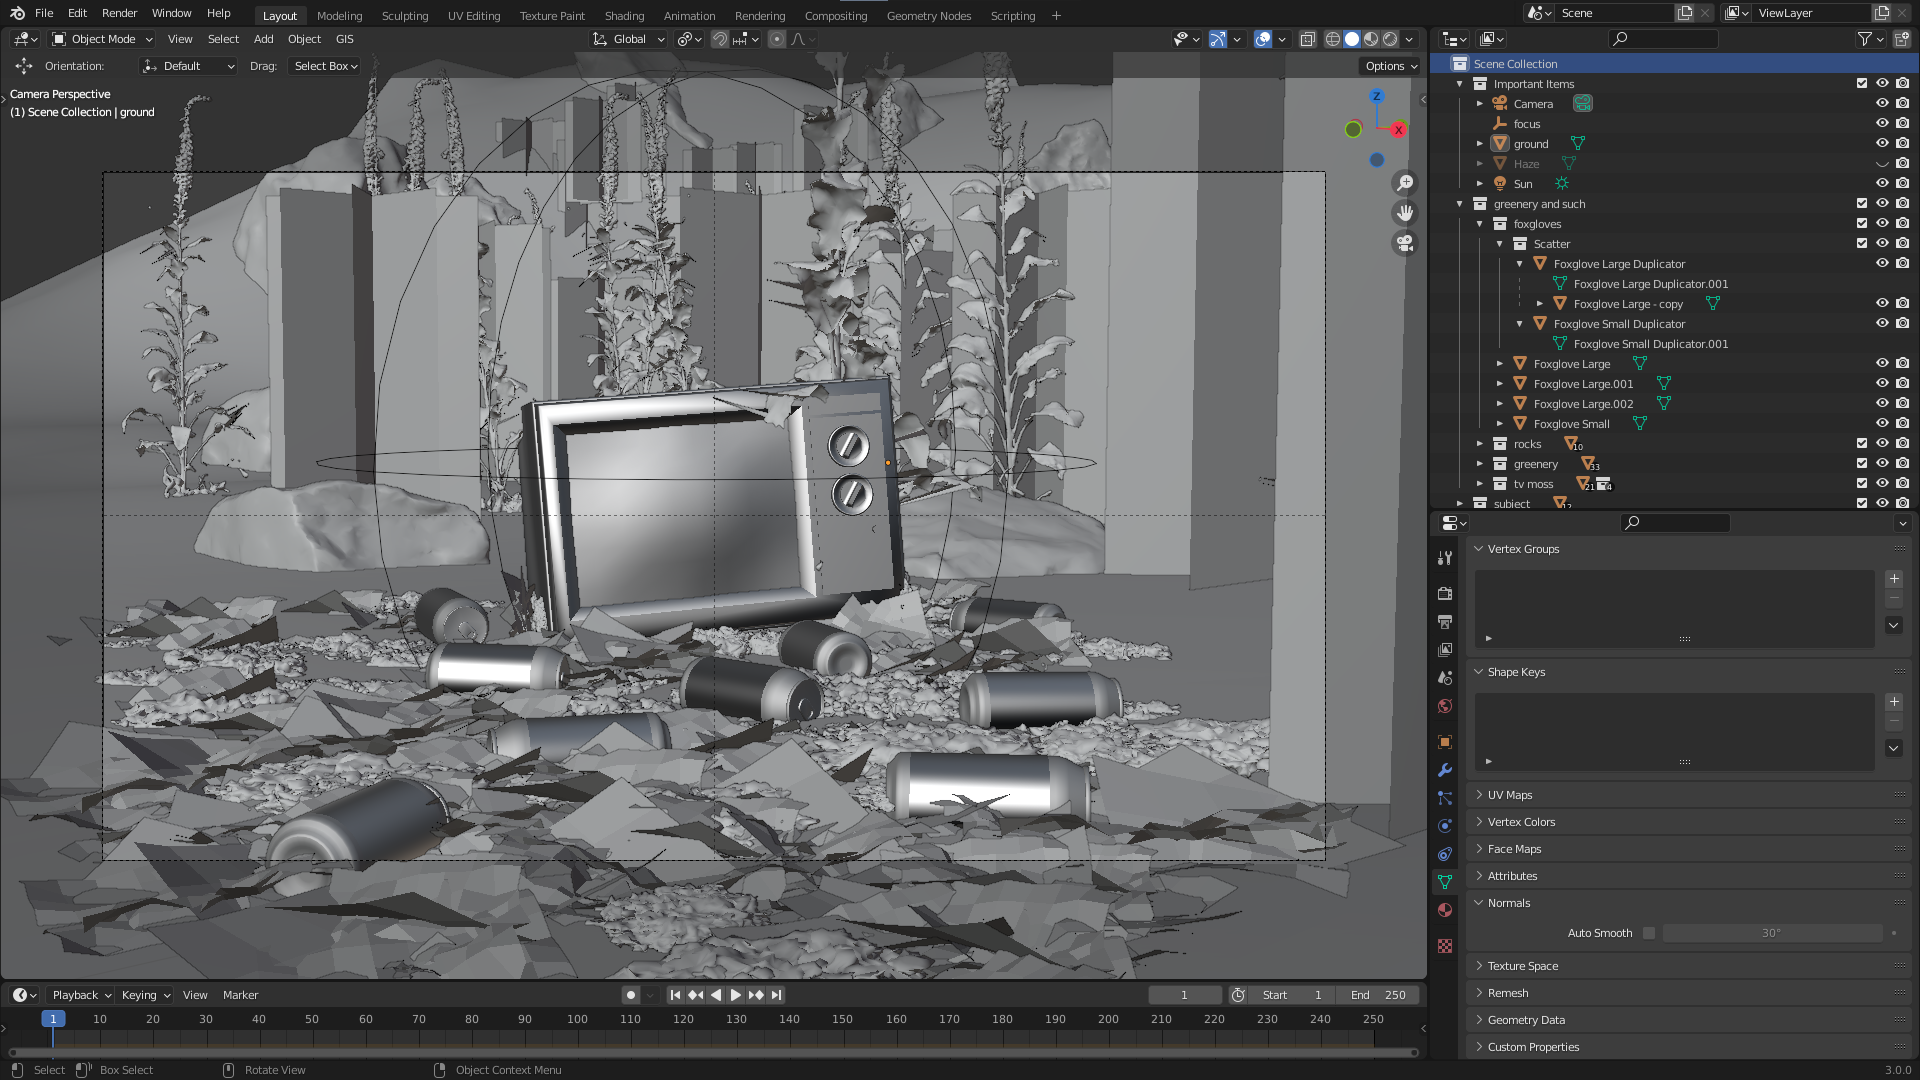Open the viewport Options dropdown
This screenshot has height=1080, width=1920.
coord(1391,66)
